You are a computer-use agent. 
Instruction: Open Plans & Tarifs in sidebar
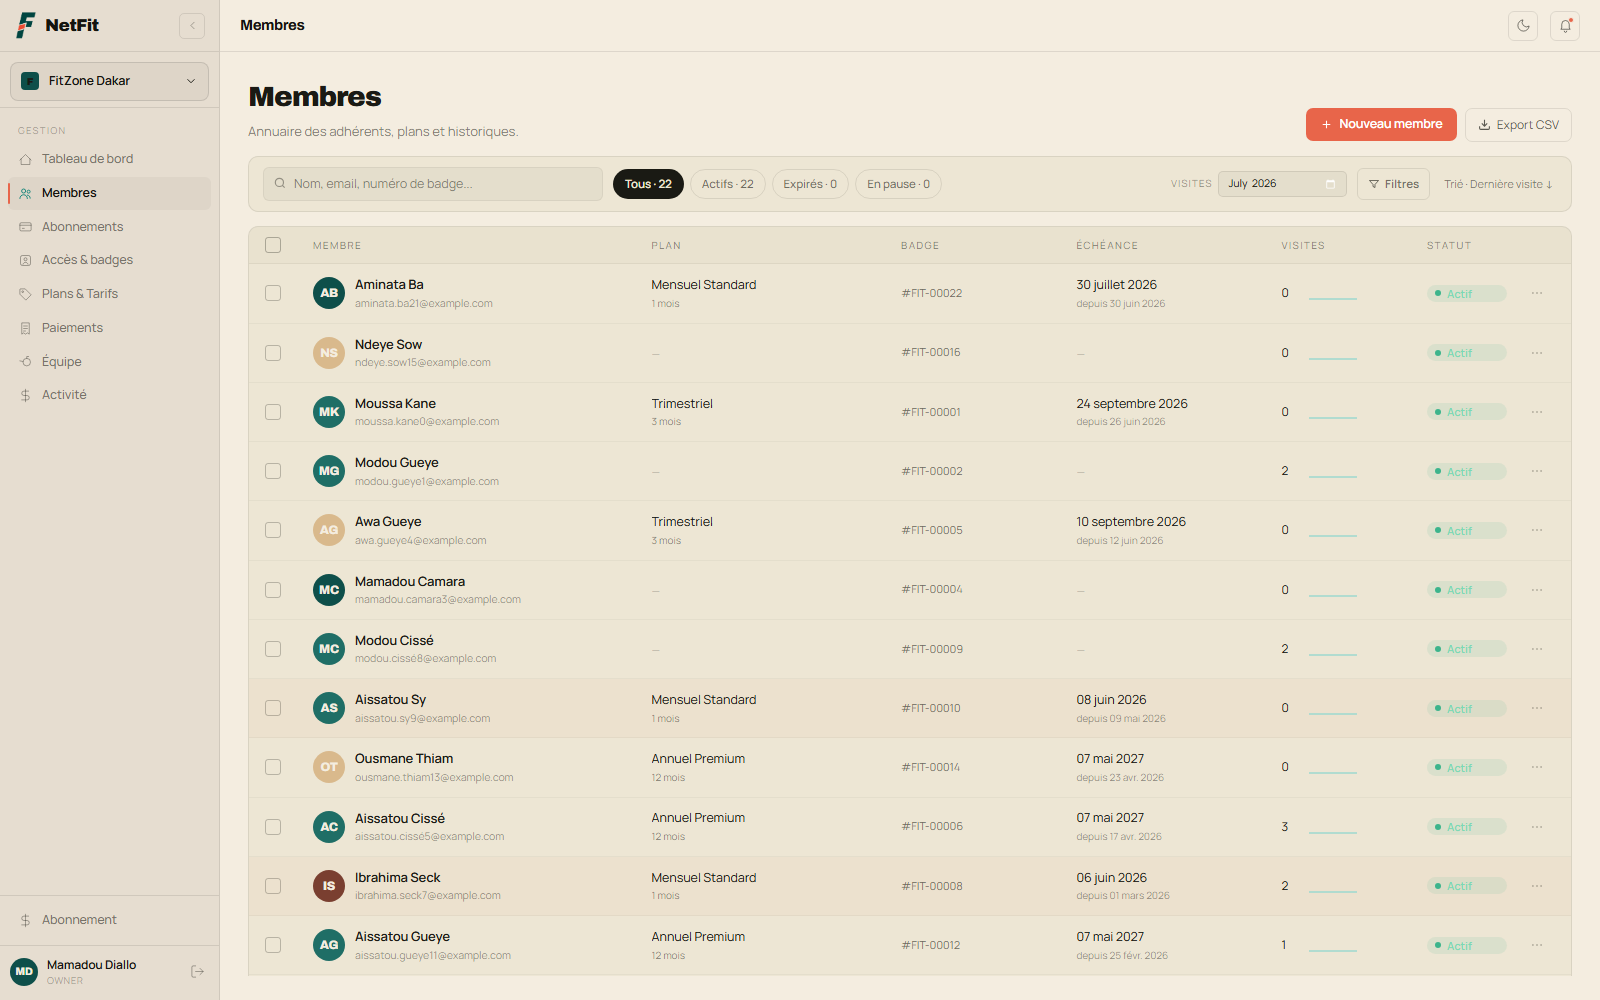[110, 294]
